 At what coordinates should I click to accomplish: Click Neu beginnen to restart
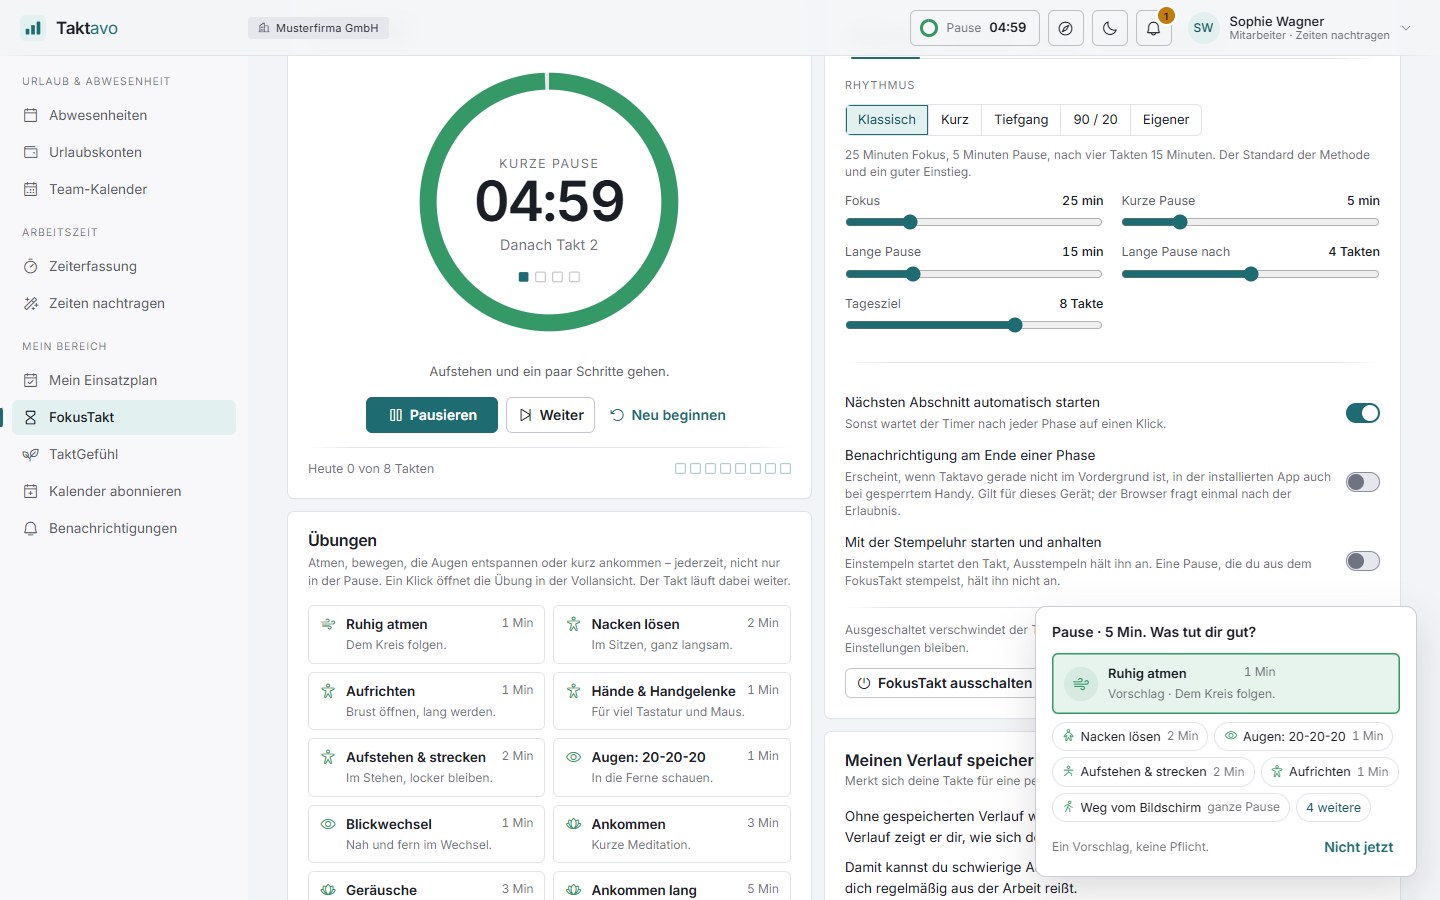point(668,415)
